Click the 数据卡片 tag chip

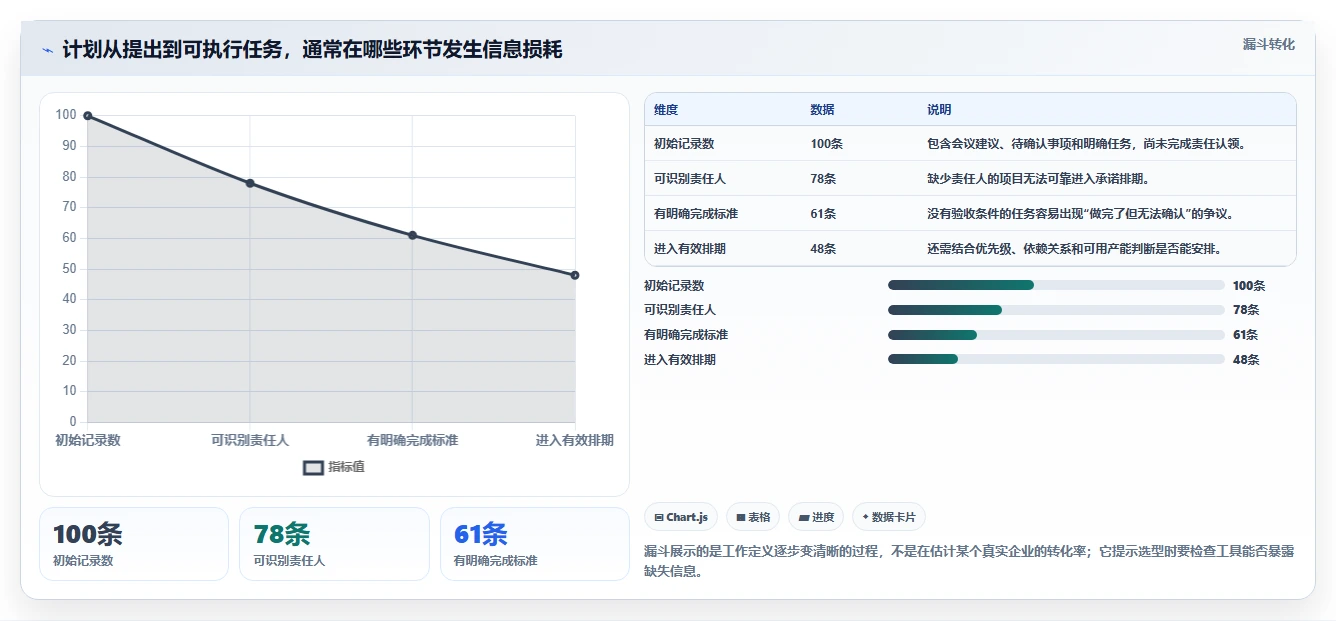(889, 517)
